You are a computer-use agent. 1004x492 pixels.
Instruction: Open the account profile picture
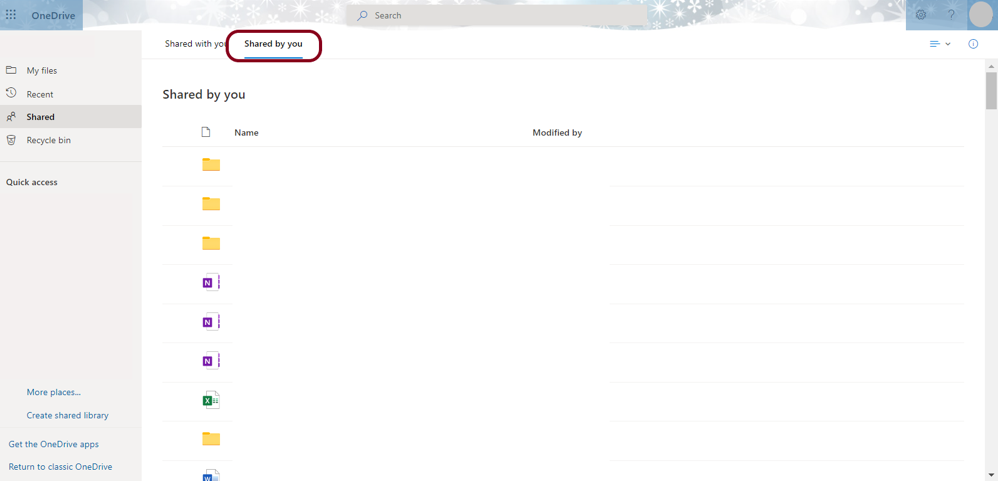point(986,15)
